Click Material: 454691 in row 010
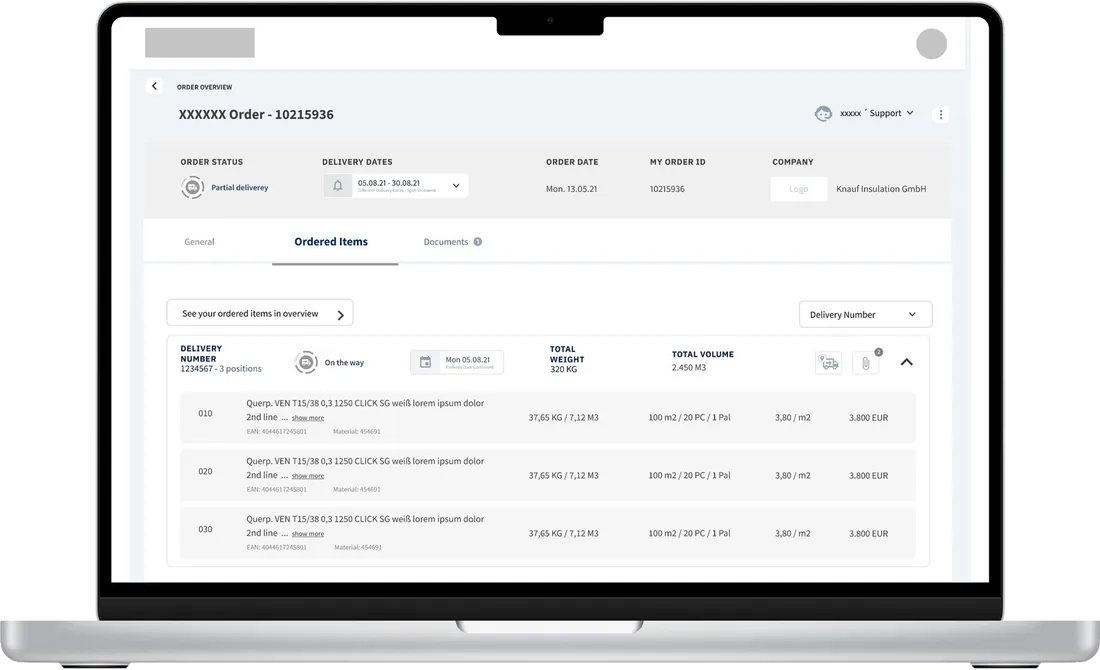 356,431
